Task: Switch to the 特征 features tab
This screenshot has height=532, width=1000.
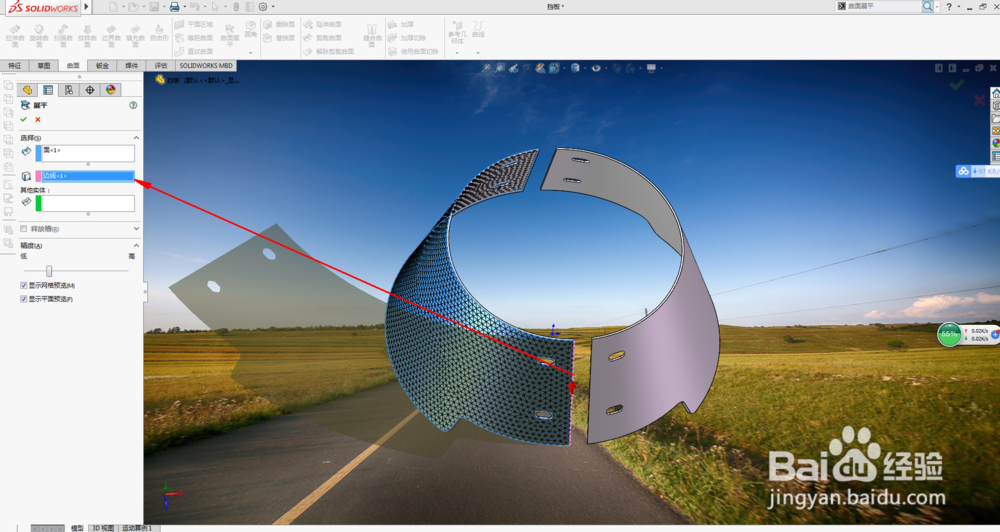Action: 14,66
